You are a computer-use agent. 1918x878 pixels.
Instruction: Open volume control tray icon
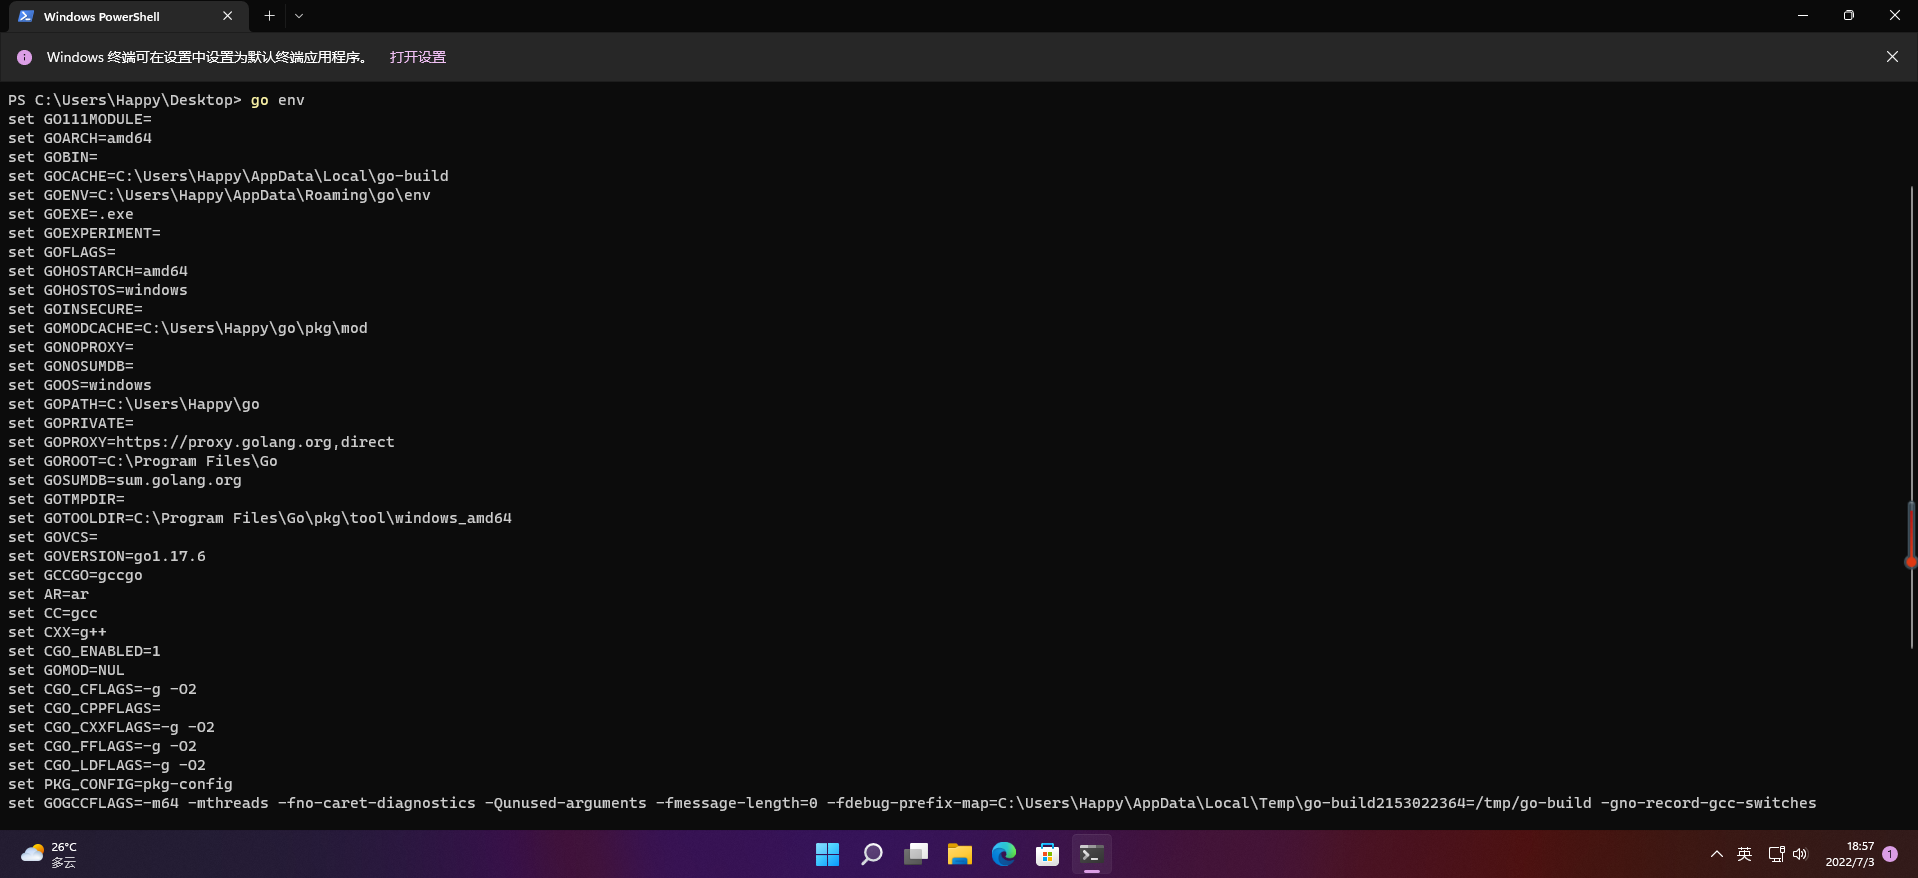1800,854
